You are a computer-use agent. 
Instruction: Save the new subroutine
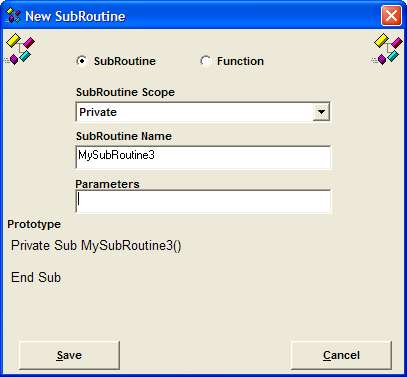(69, 355)
